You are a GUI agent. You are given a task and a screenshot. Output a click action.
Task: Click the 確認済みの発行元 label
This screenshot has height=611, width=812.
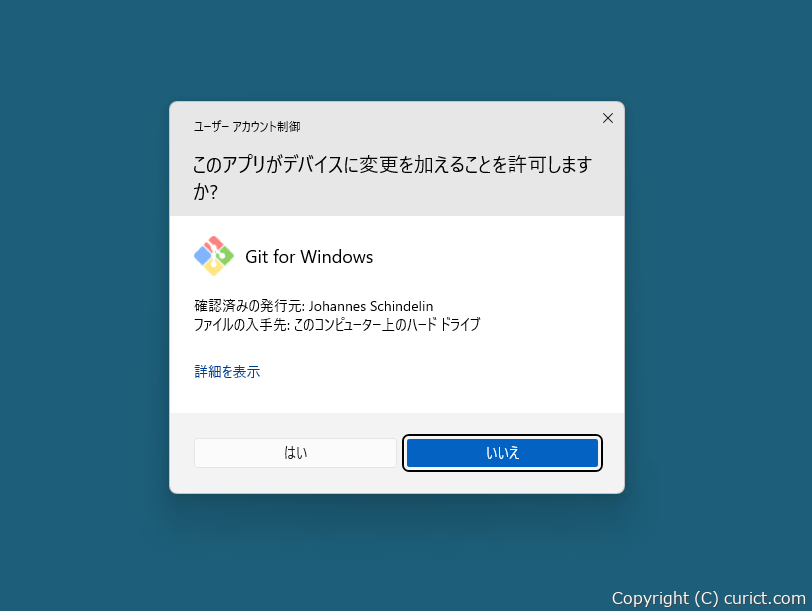(249, 306)
